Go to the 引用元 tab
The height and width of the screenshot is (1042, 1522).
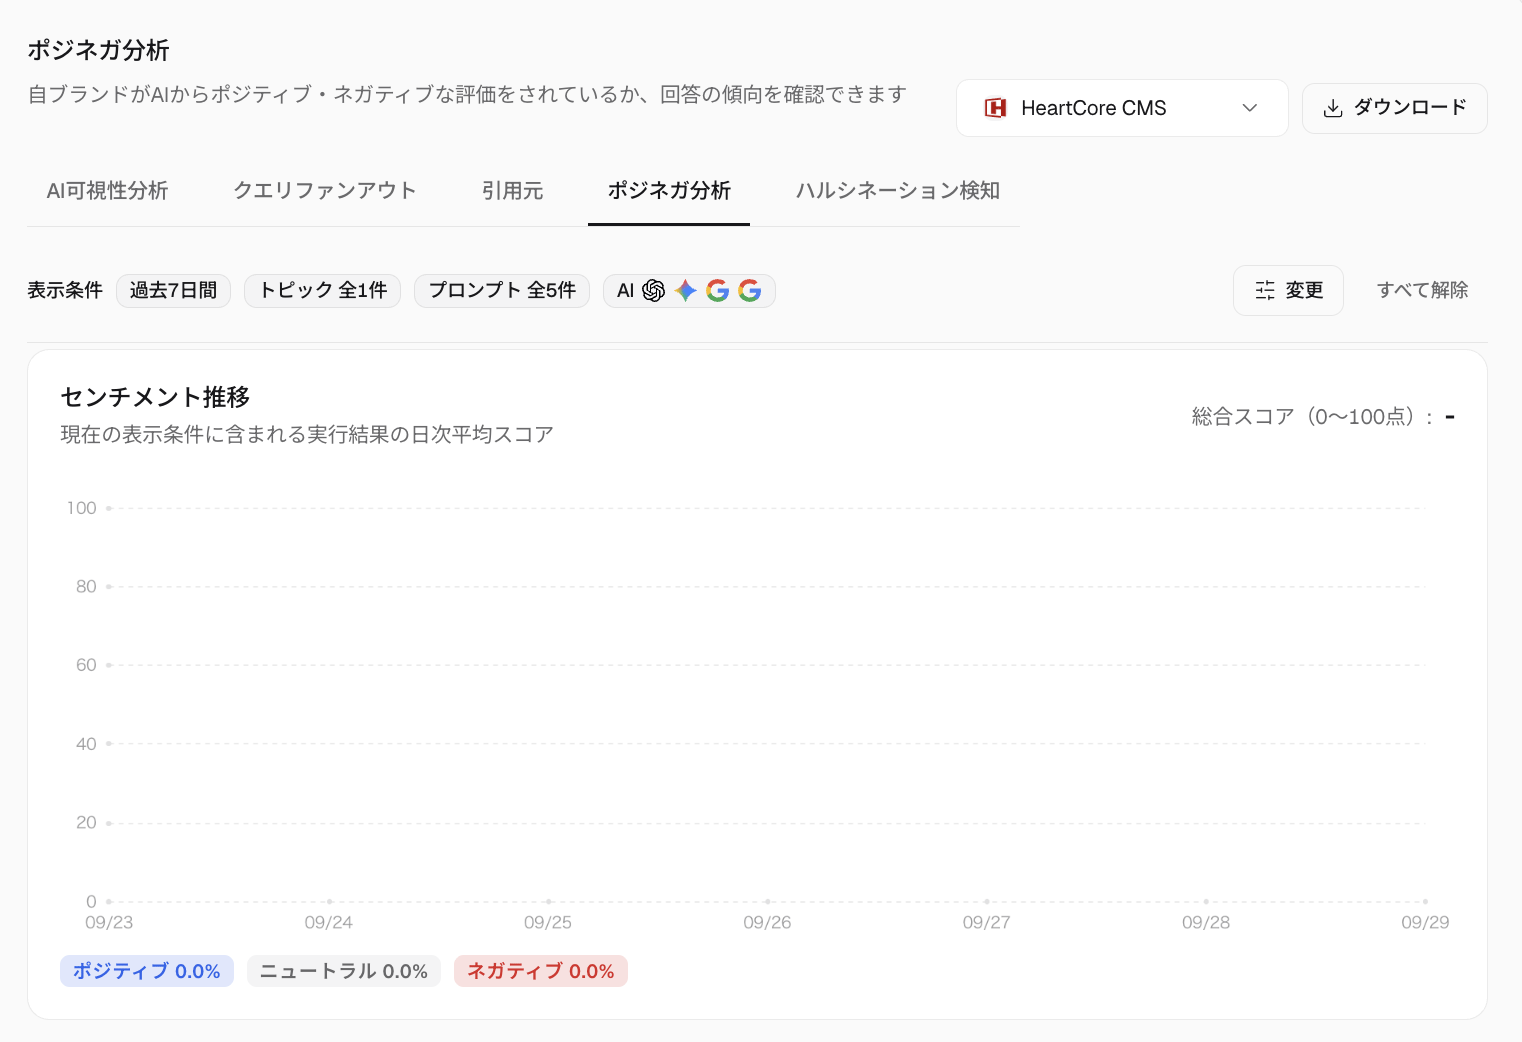512,190
